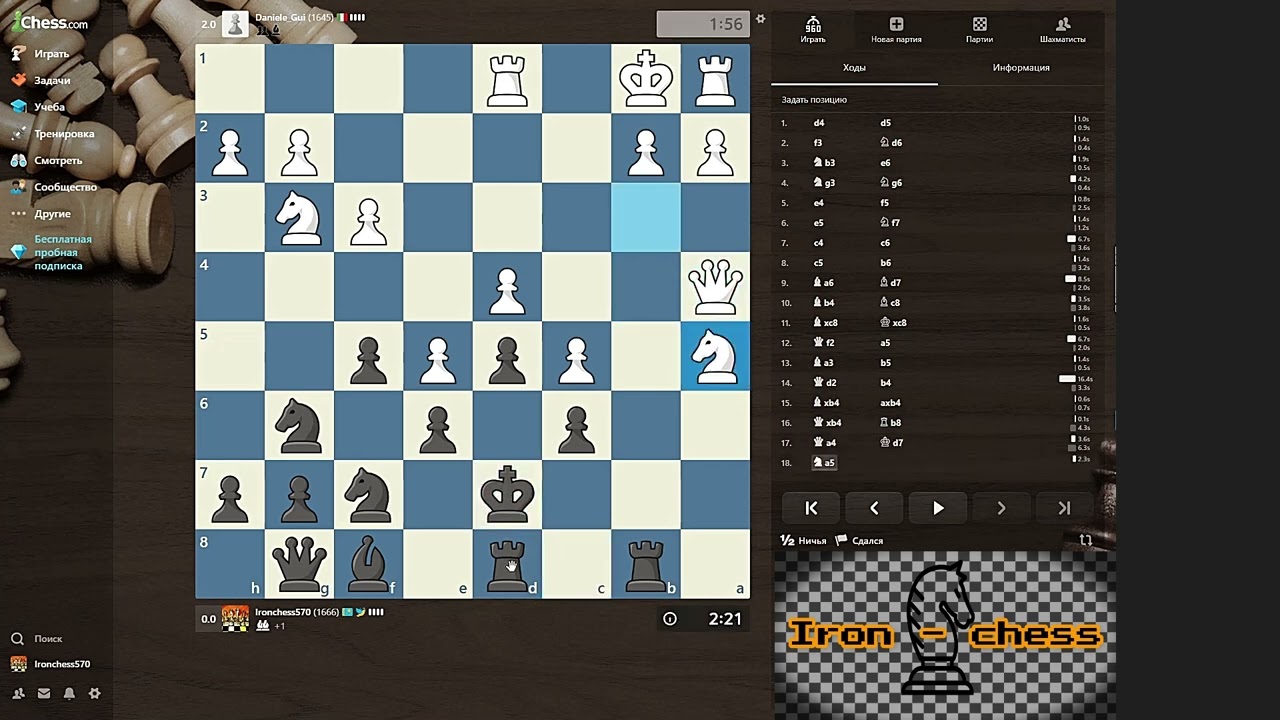Start a Новая партия new game
The image size is (1280, 720).
(896, 30)
